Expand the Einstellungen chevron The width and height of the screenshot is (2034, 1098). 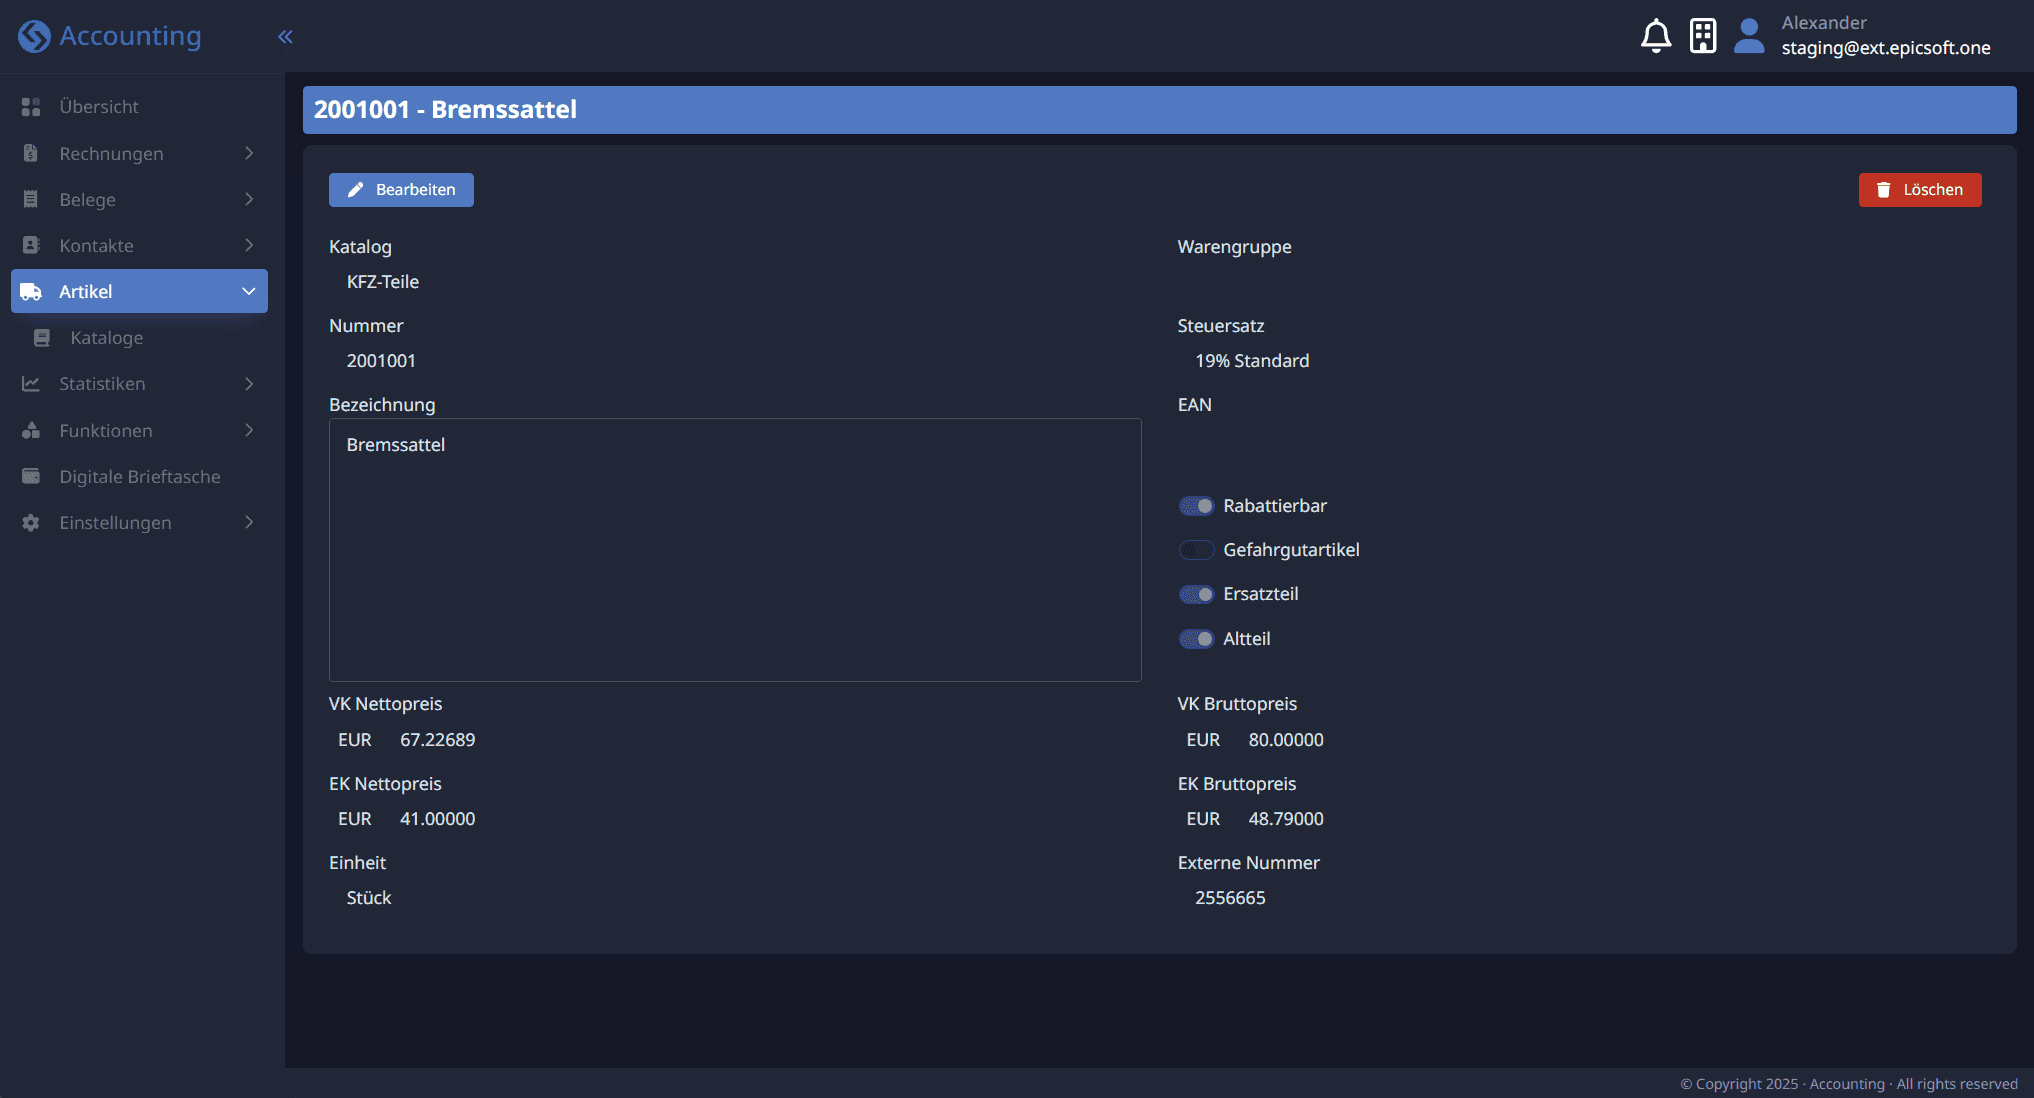(249, 522)
